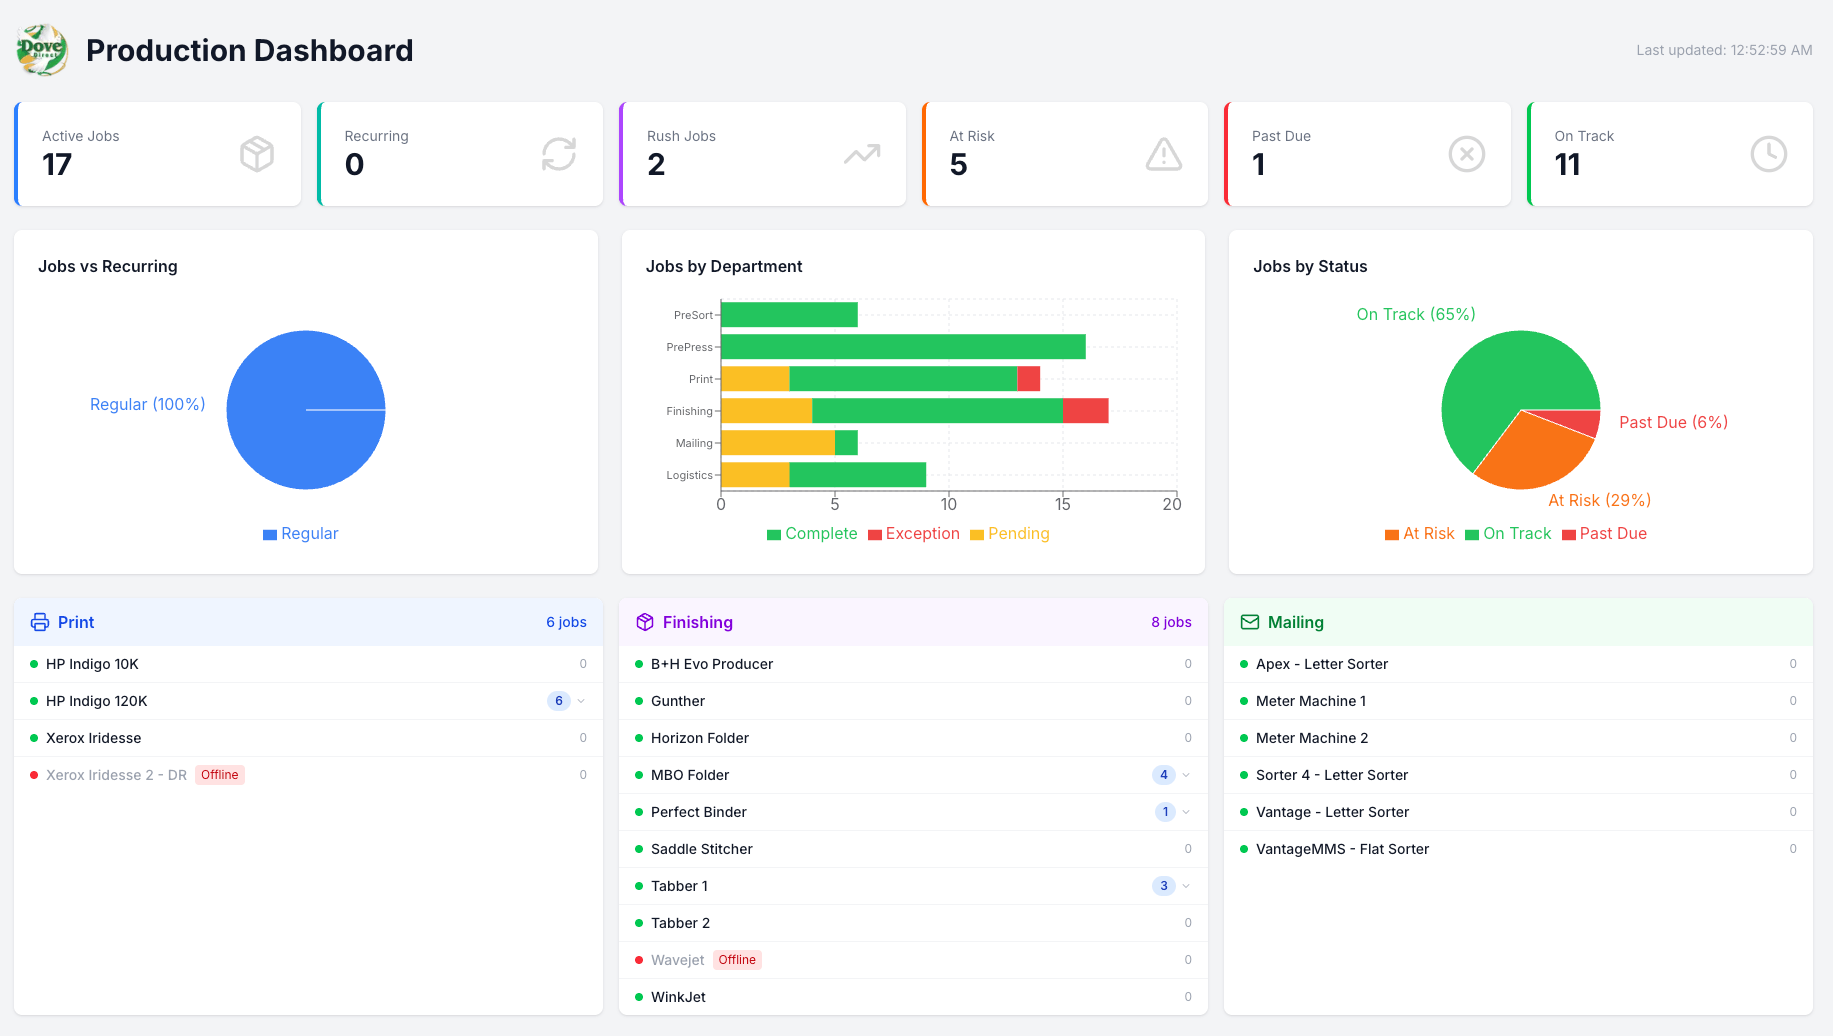Toggle the Exception legend in department chart

point(914,534)
